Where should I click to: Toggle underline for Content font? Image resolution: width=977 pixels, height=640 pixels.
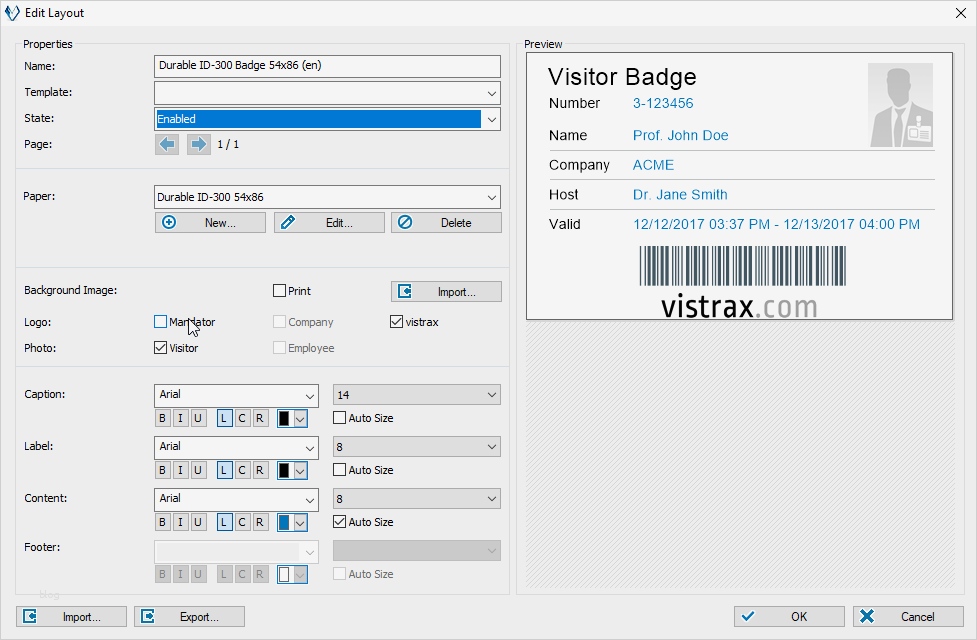point(198,522)
